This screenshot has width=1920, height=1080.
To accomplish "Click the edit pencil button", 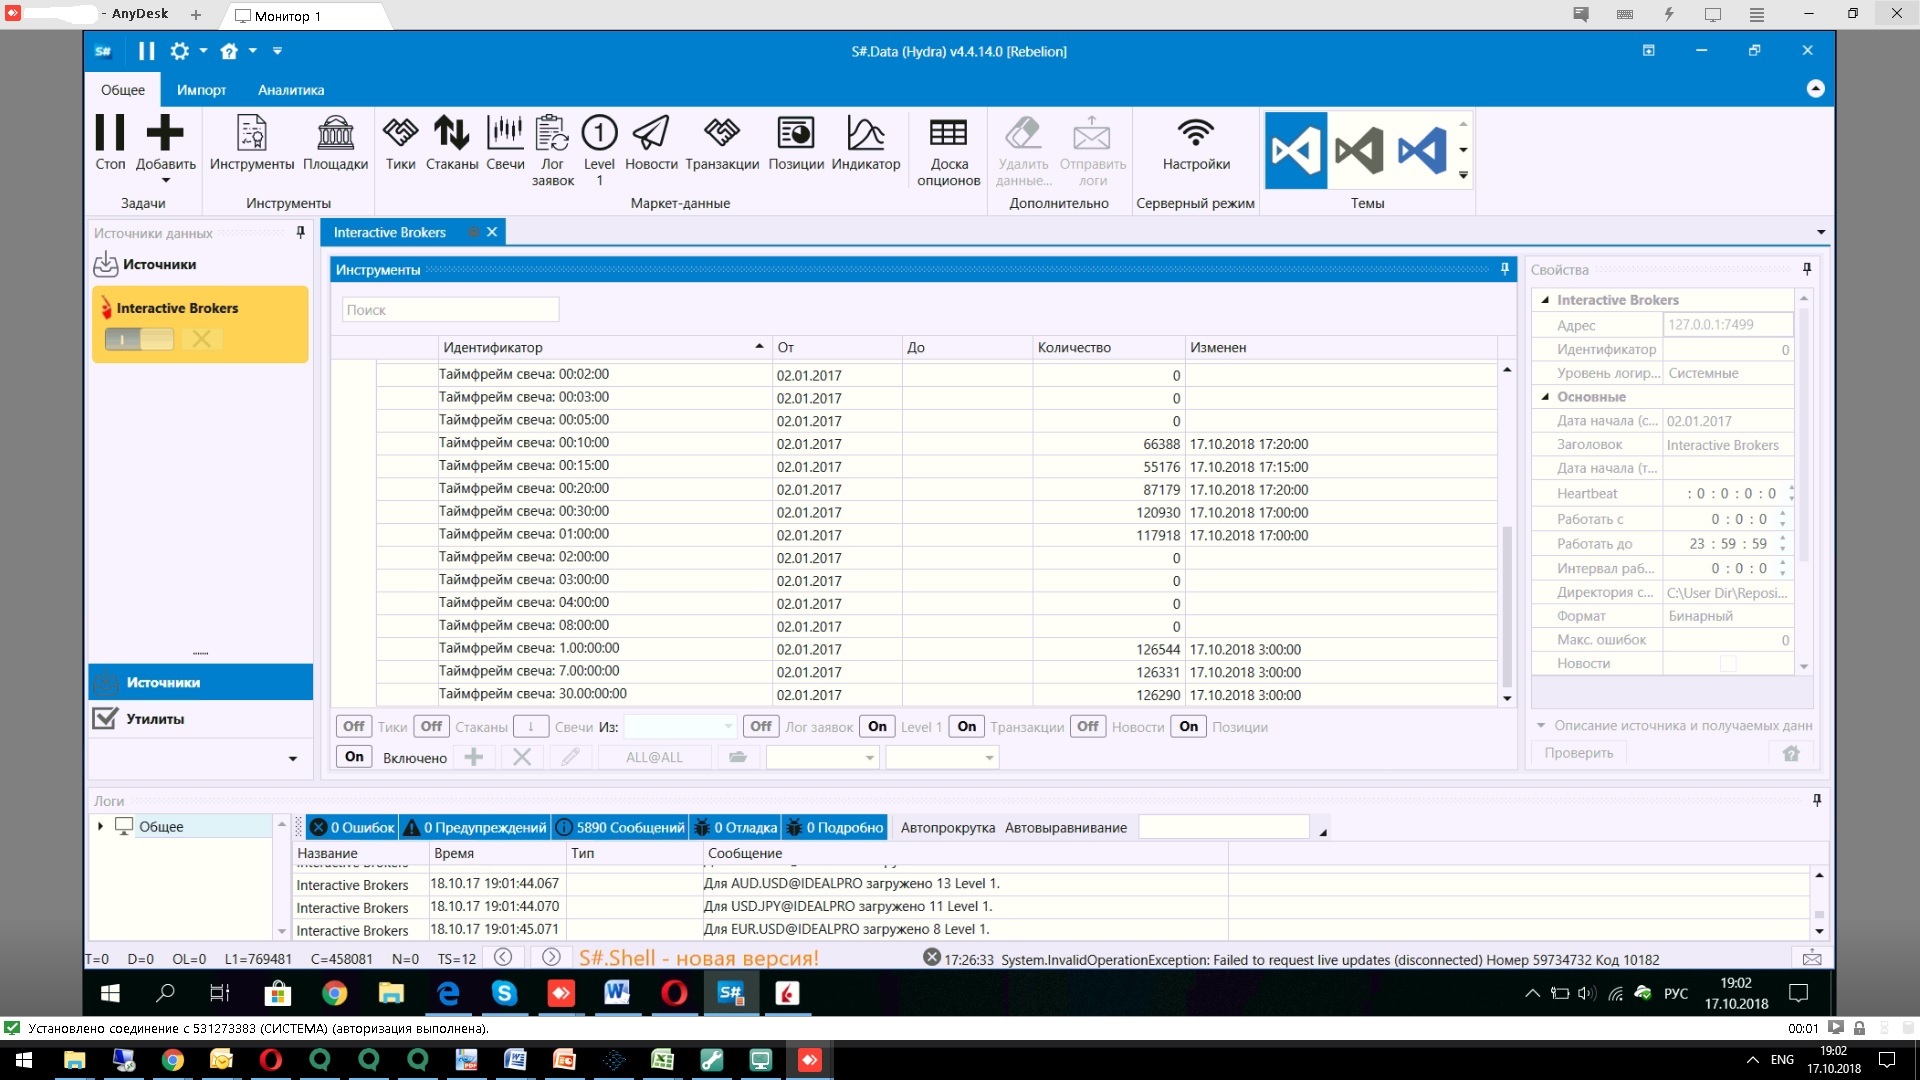I will pyautogui.click(x=570, y=757).
